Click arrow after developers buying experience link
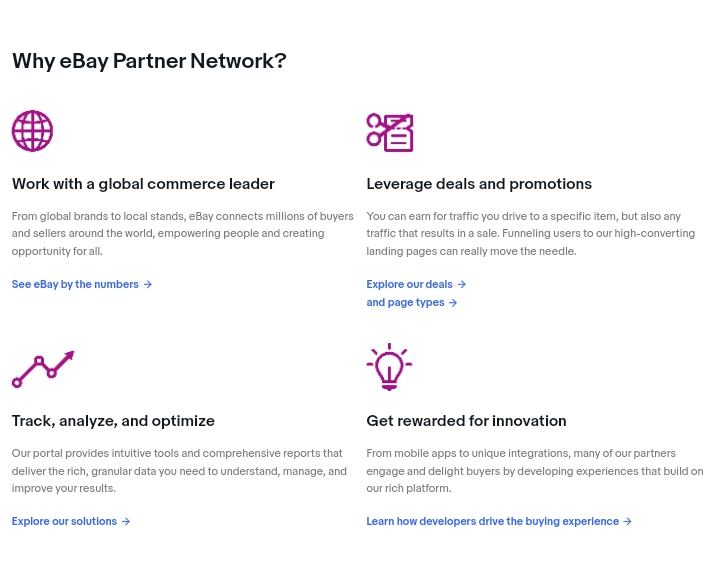Viewport: 720px width, 565px height. tap(627, 522)
